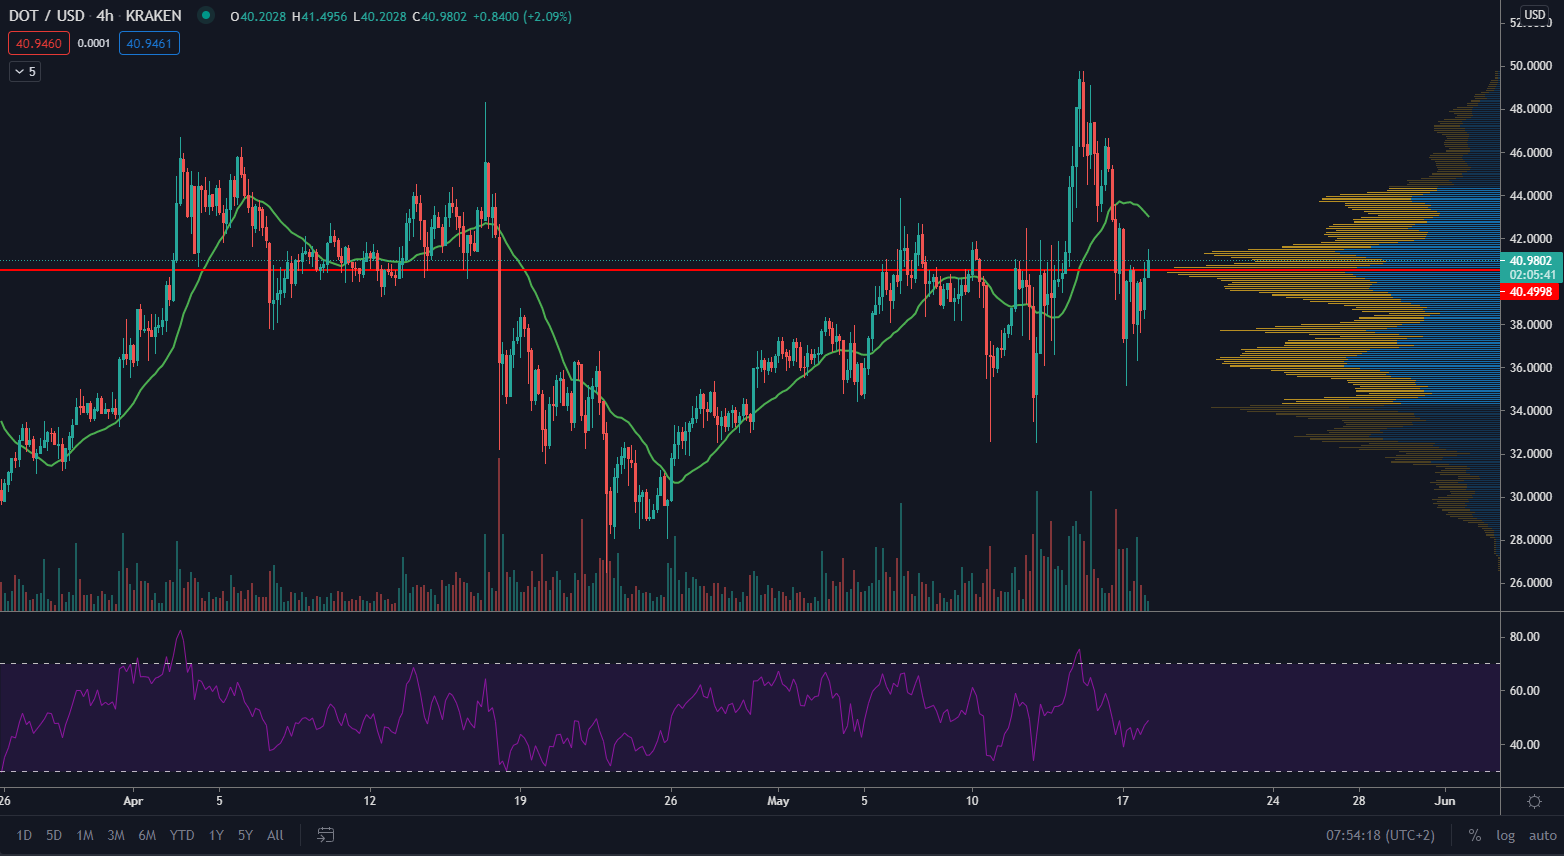
Task: Select the YTD time range
Action: tap(182, 835)
